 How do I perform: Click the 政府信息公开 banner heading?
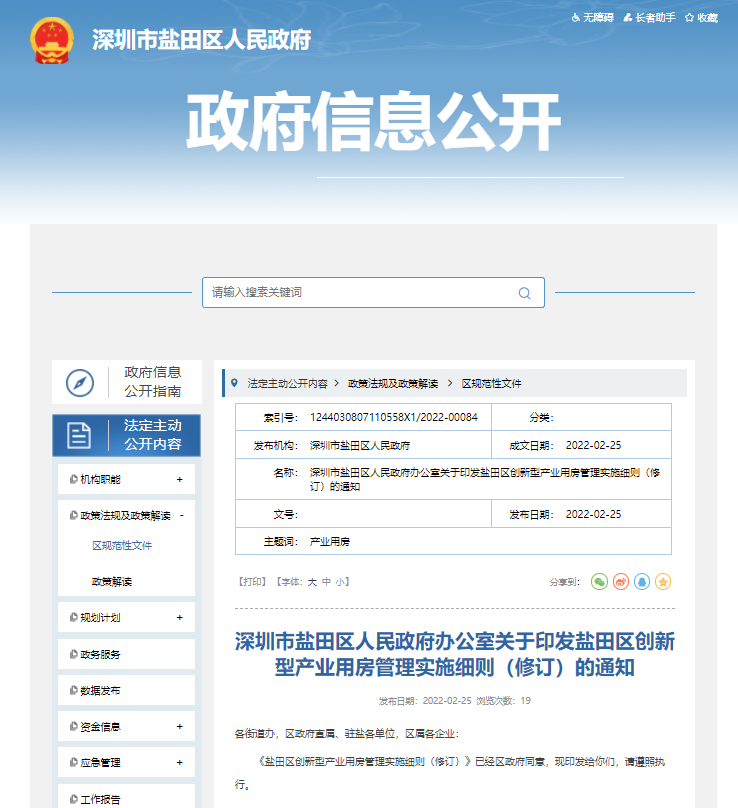[x=373, y=122]
